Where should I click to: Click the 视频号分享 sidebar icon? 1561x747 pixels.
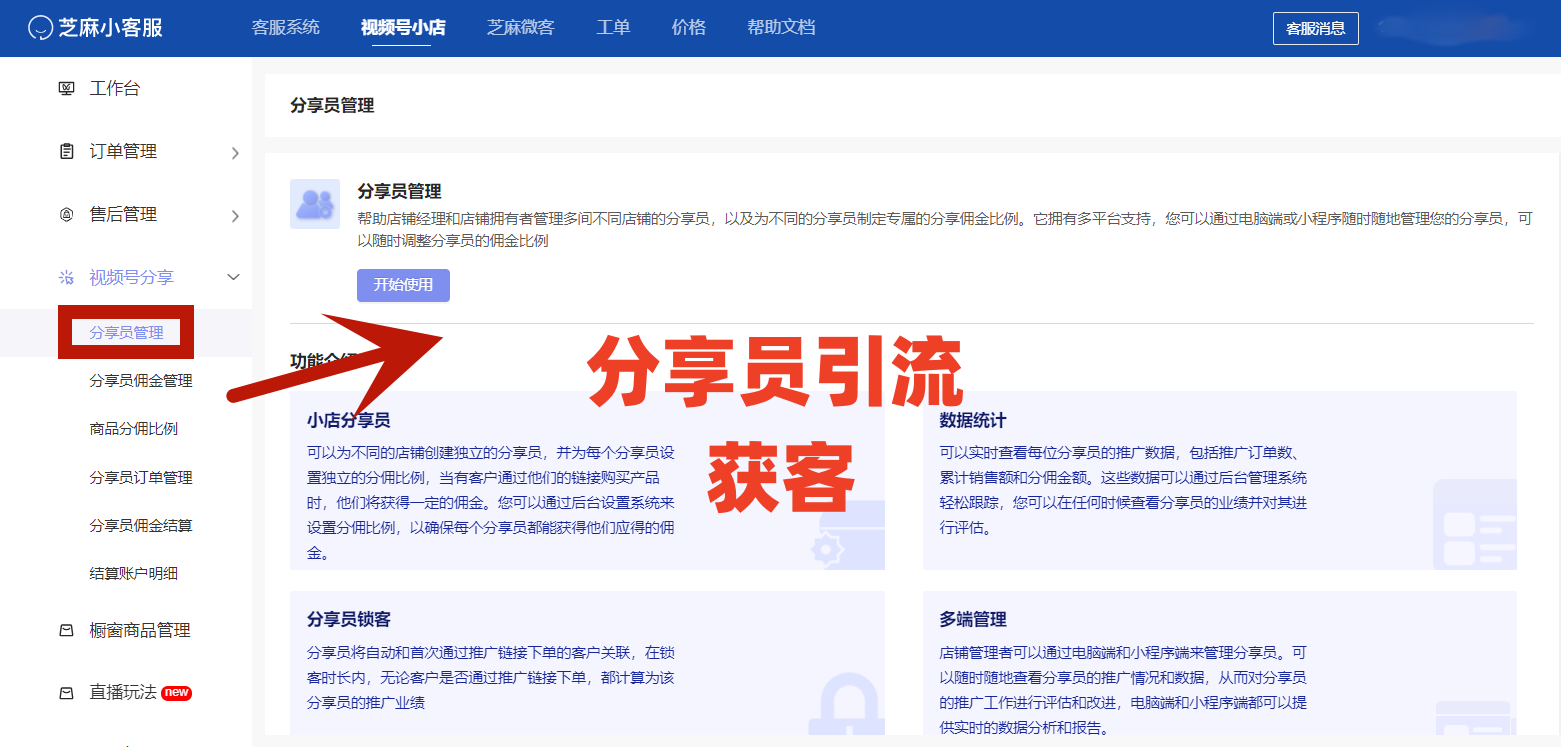[67, 278]
